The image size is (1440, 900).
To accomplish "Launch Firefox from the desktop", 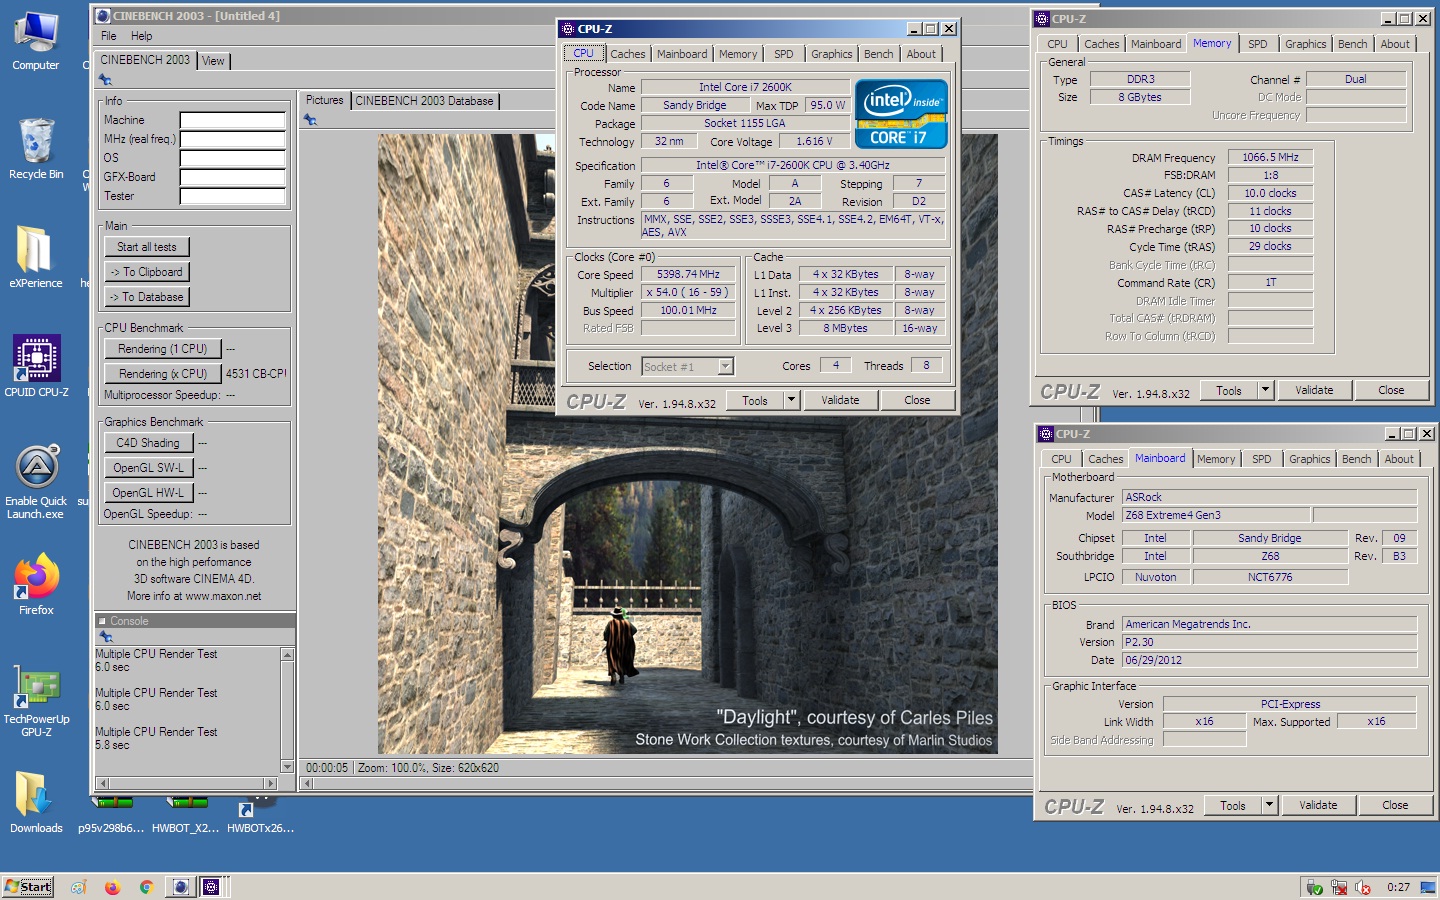I will 36,584.
